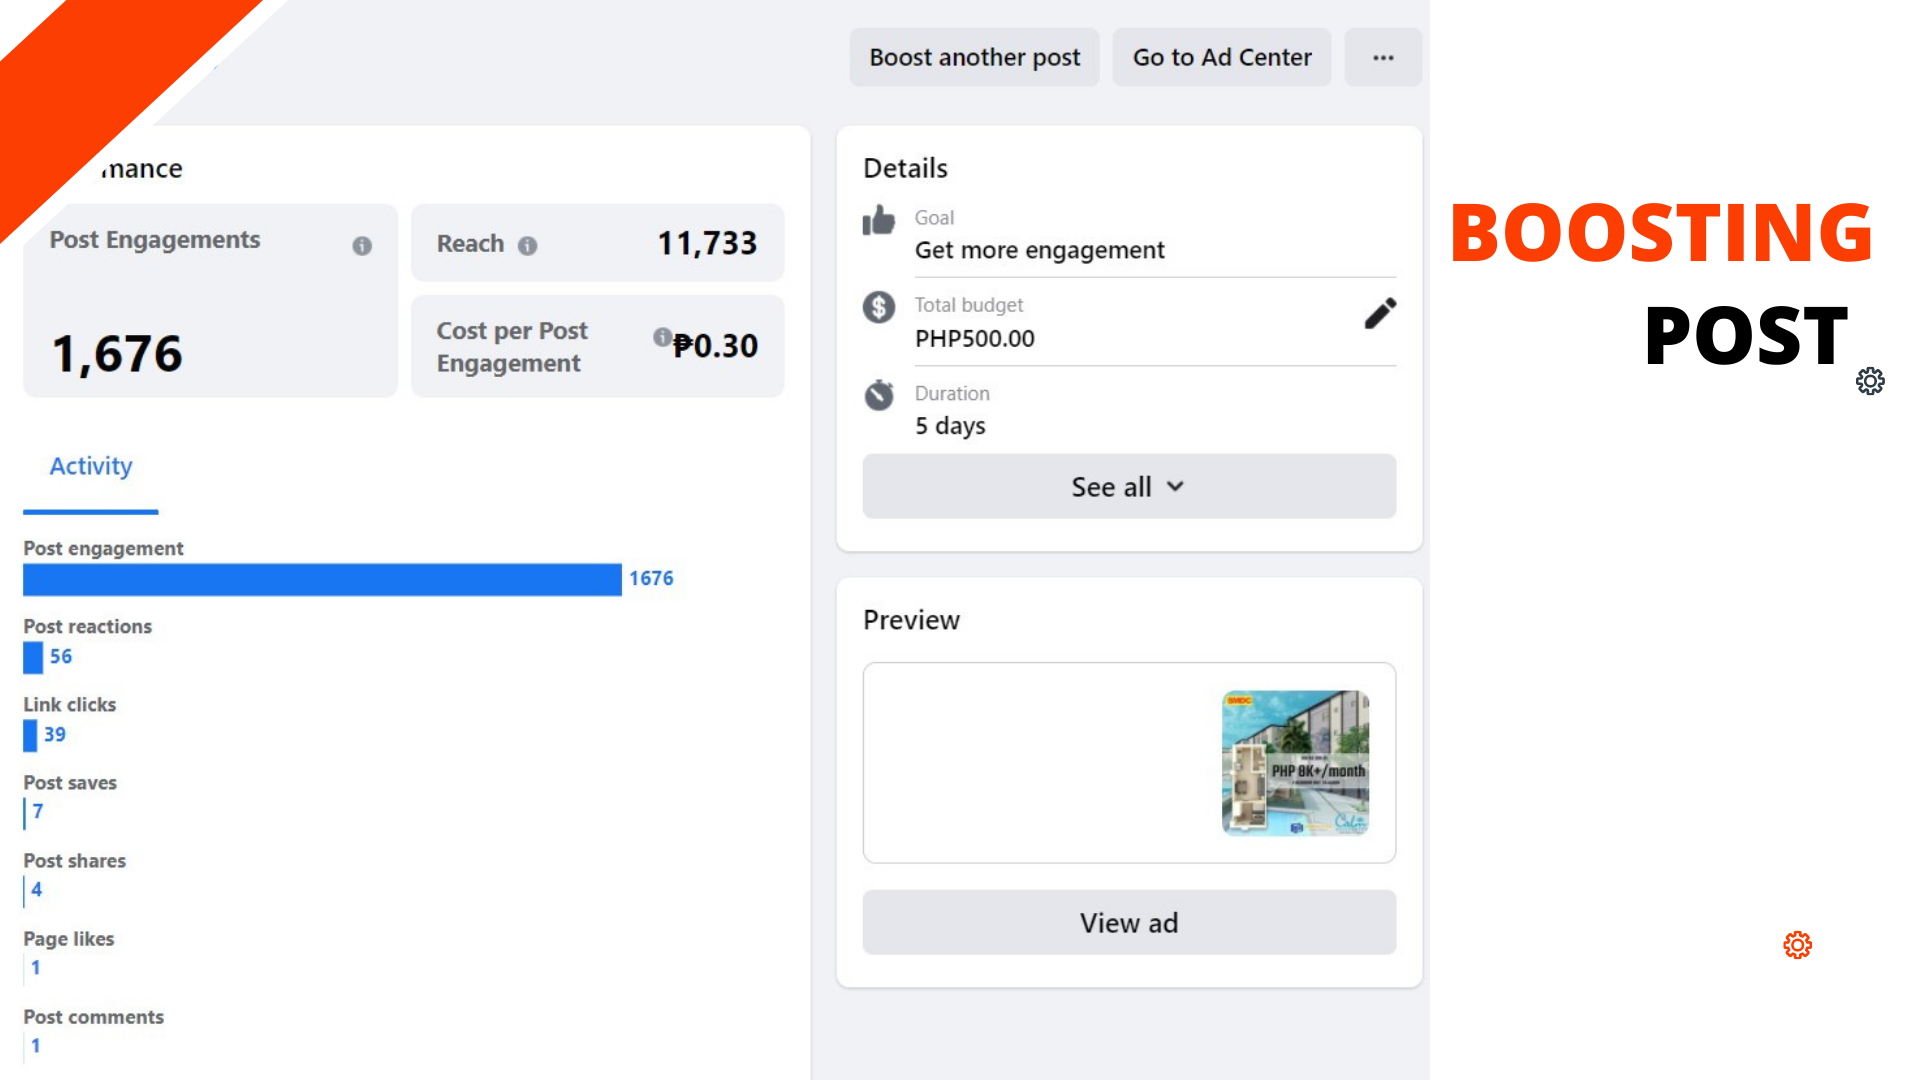The image size is (1920, 1080).
Task: Click the Reach 11,733 metric card
Action: [x=597, y=243]
